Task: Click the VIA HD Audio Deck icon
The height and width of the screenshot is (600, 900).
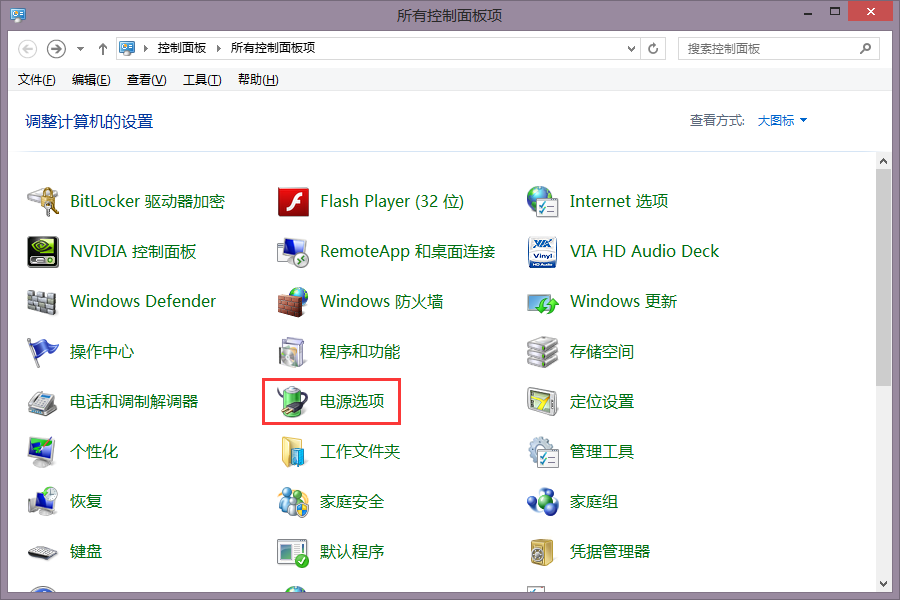Action: [543, 251]
